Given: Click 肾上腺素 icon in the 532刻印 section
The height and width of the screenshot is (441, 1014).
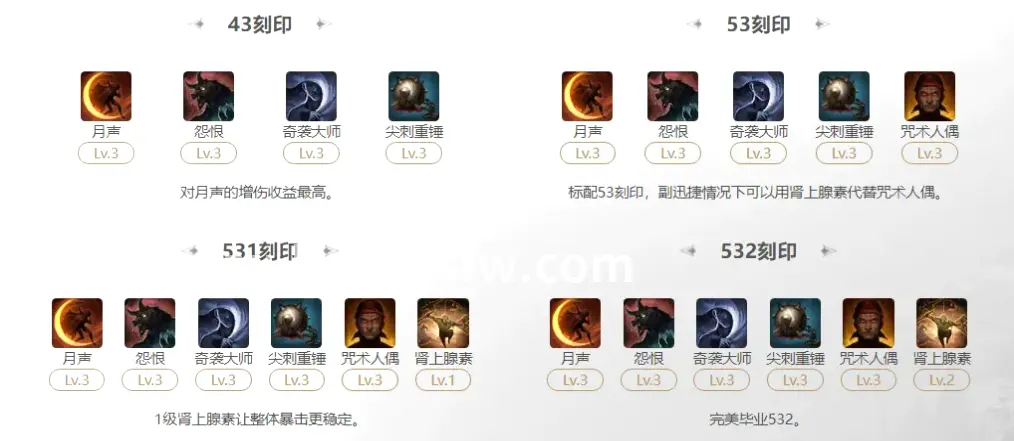Looking at the screenshot, I should (x=942, y=323).
